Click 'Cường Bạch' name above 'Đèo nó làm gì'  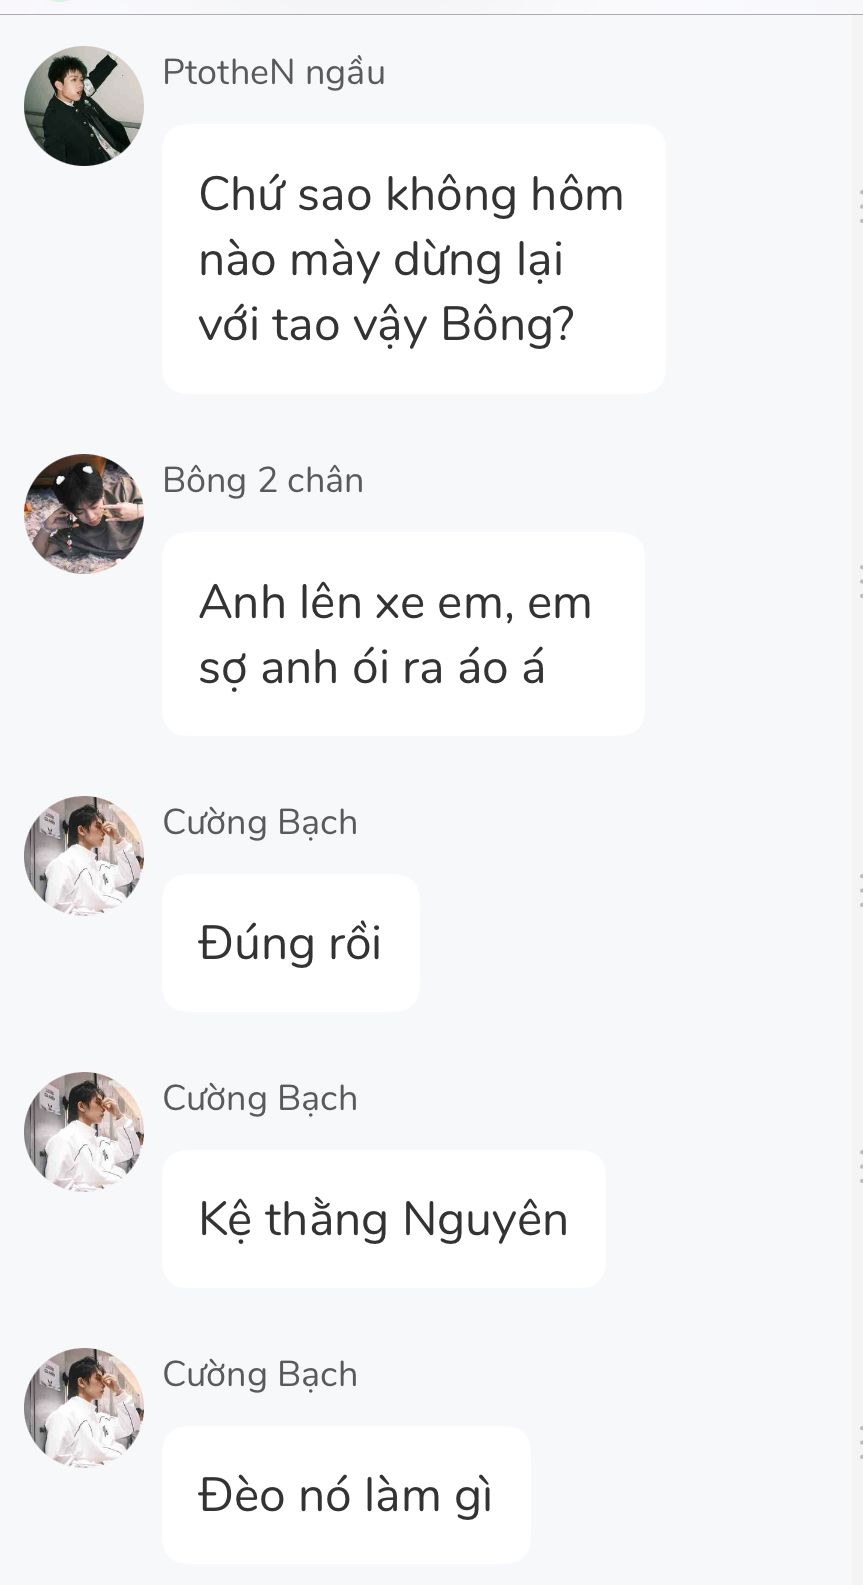tap(260, 1374)
